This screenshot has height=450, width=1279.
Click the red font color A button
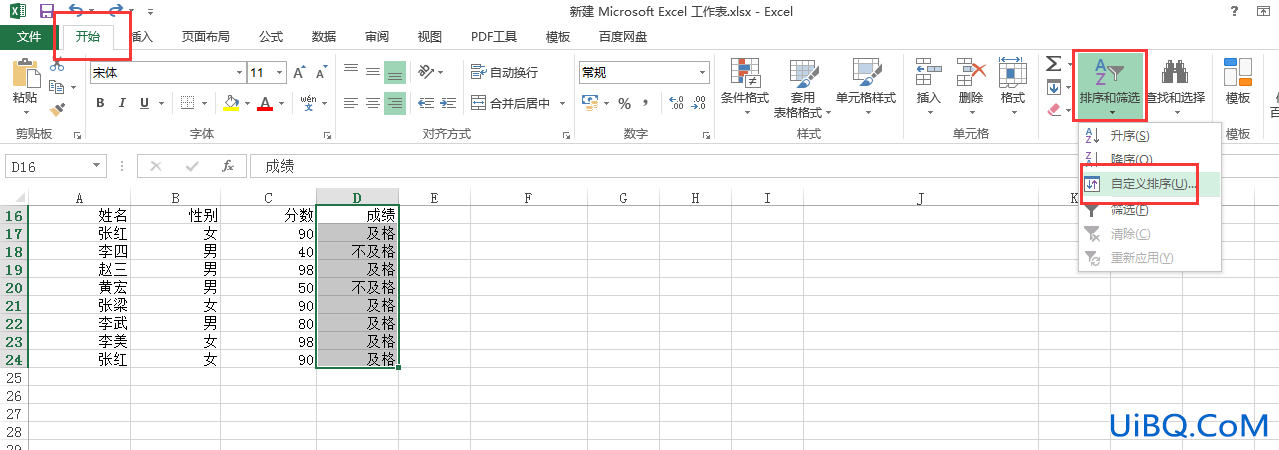(266, 103)
